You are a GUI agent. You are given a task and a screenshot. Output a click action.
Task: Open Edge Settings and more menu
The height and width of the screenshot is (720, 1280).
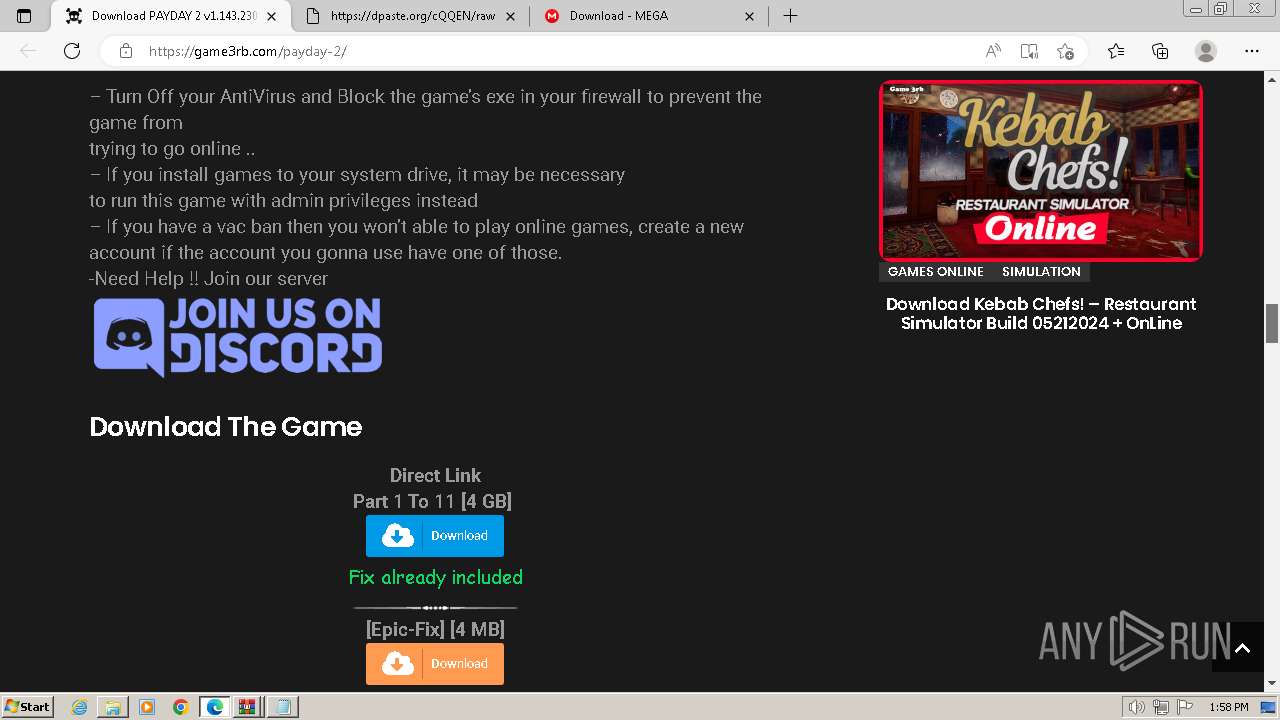coord(1251,51)
